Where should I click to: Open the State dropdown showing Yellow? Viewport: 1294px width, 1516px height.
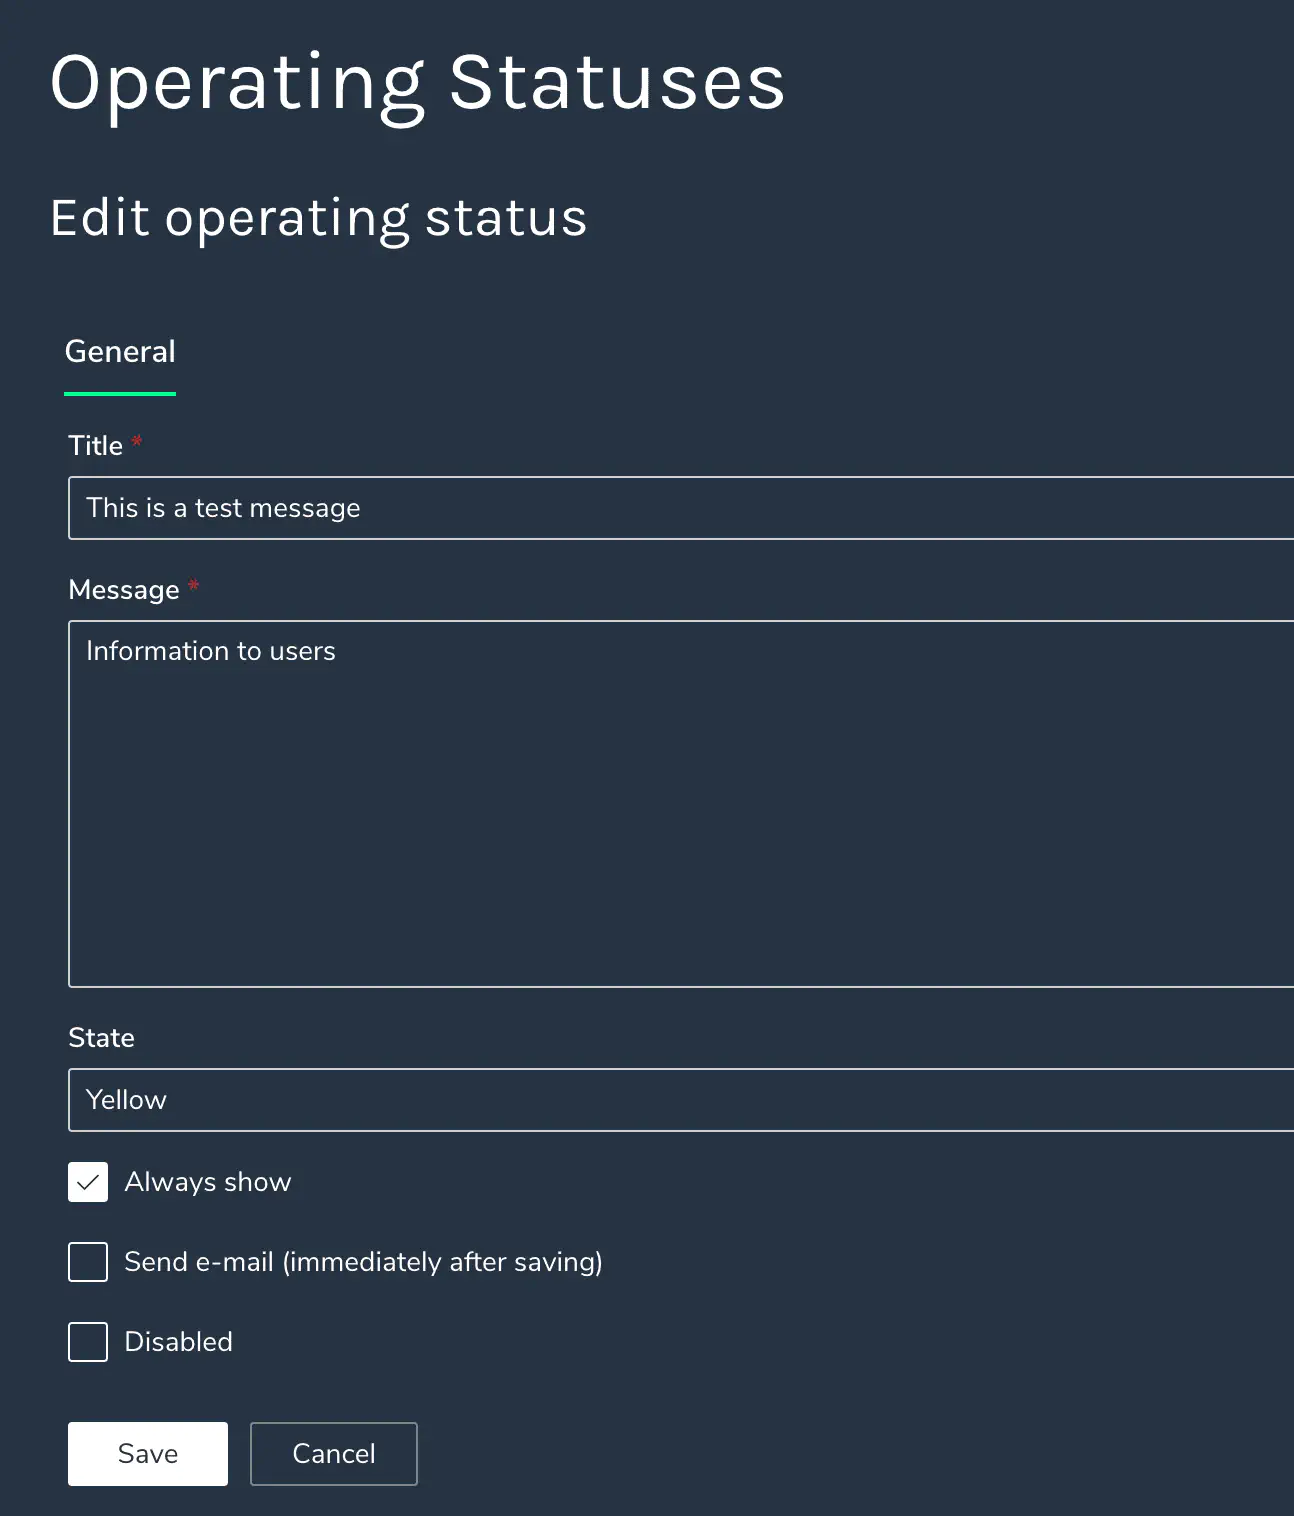[x=680, y=1100]
